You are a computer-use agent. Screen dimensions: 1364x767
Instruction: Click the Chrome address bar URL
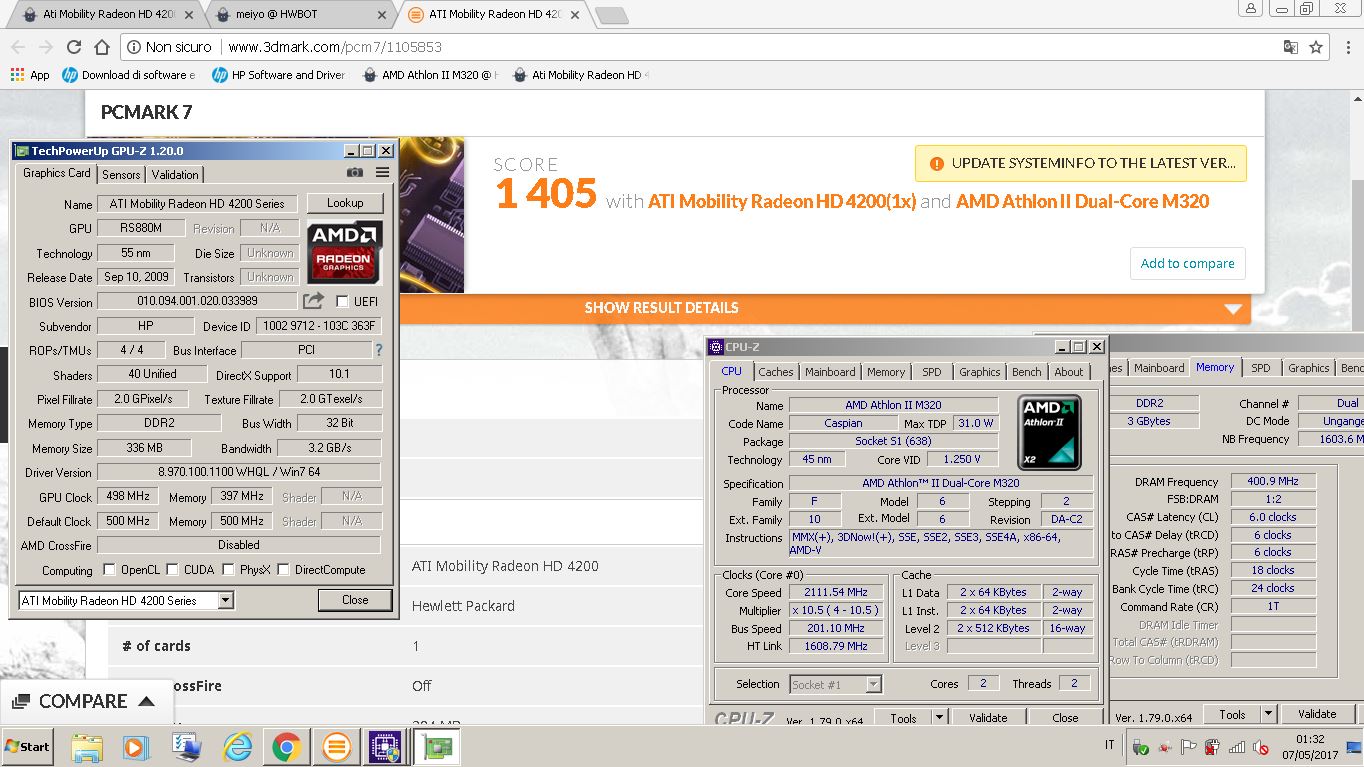tap(335, 47)
